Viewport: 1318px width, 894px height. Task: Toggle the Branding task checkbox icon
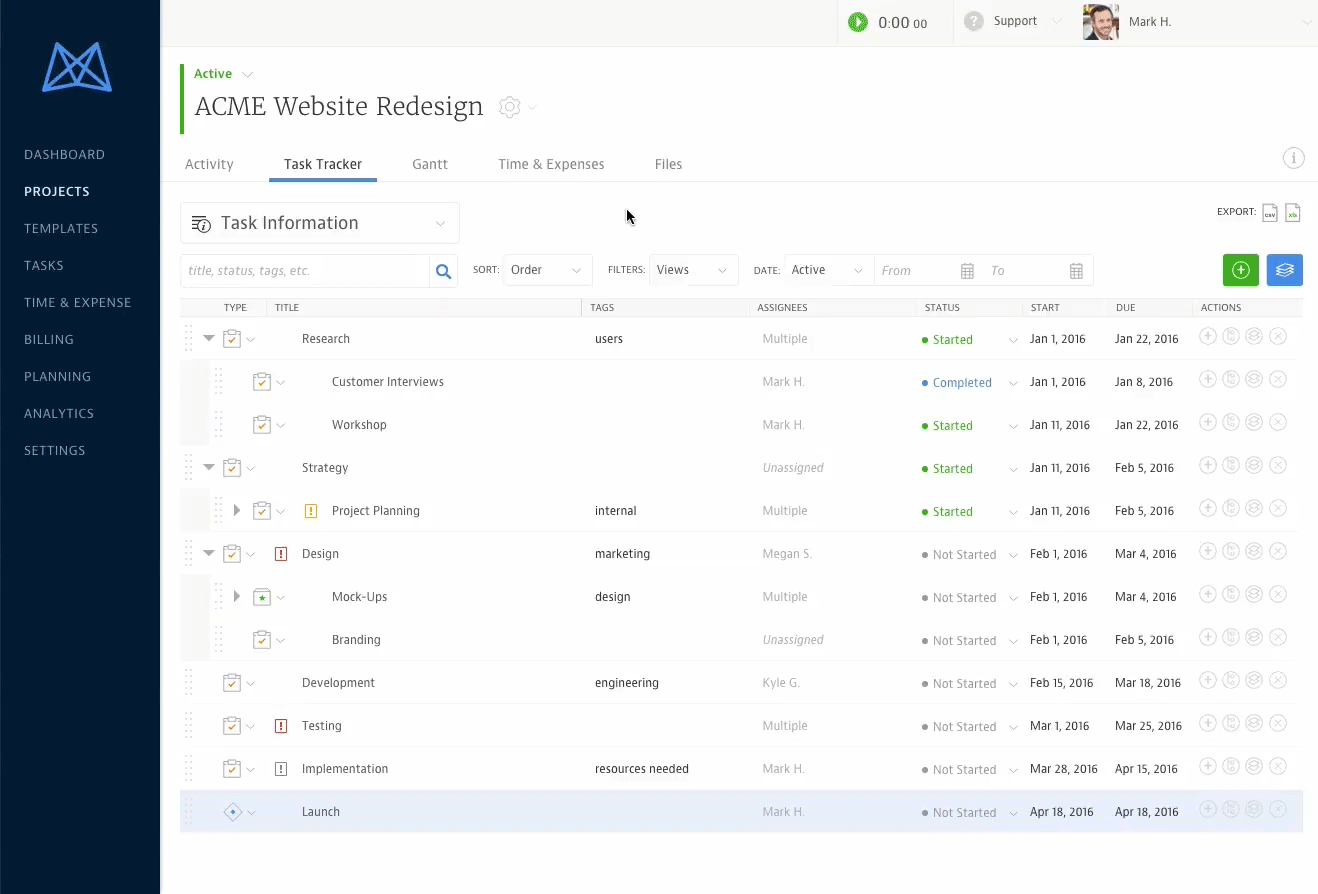tap(261, 640)
